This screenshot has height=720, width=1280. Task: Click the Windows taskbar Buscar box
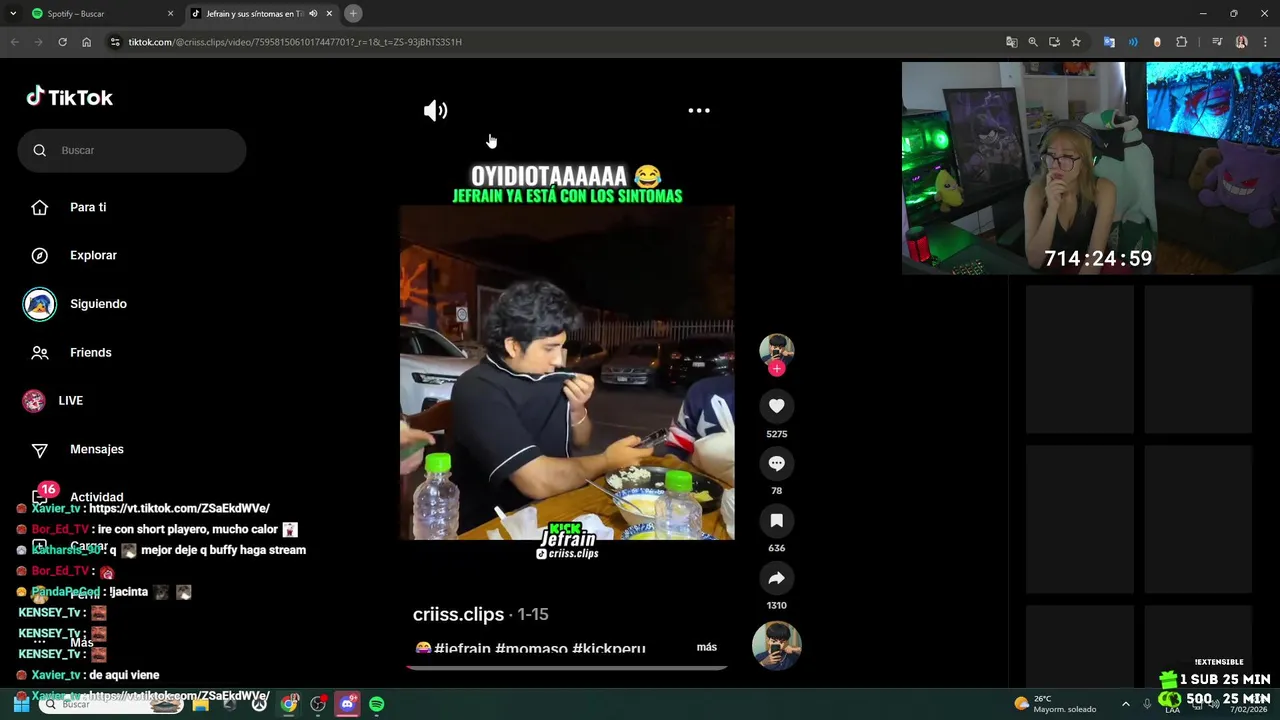coord(110,704)
